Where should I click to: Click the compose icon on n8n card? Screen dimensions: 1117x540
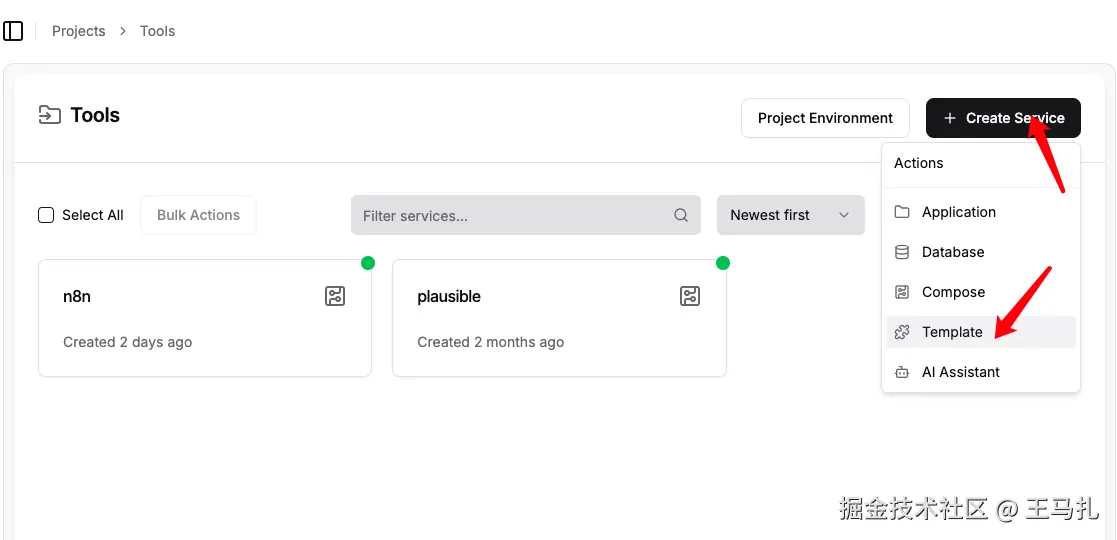(335, 296)
